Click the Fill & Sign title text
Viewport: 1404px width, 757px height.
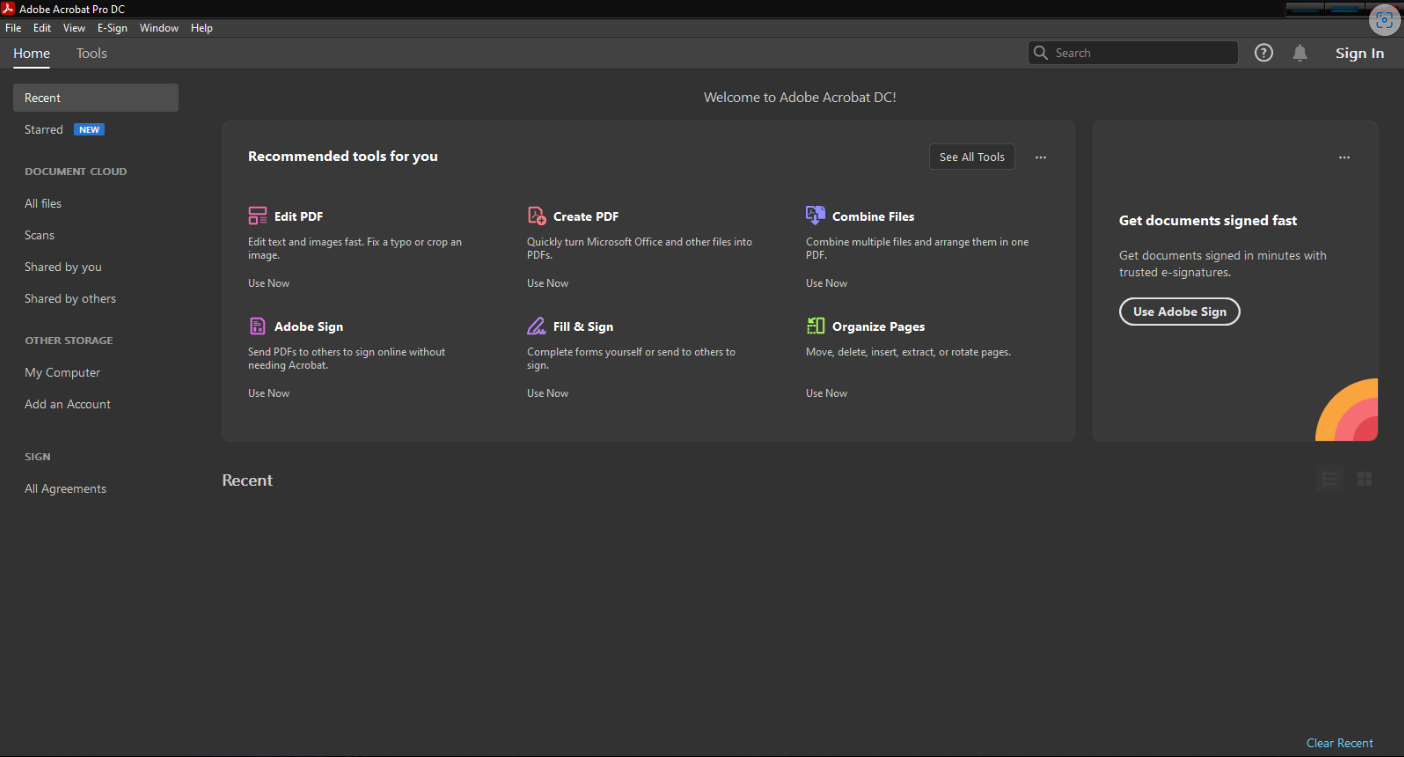point(583,327)
